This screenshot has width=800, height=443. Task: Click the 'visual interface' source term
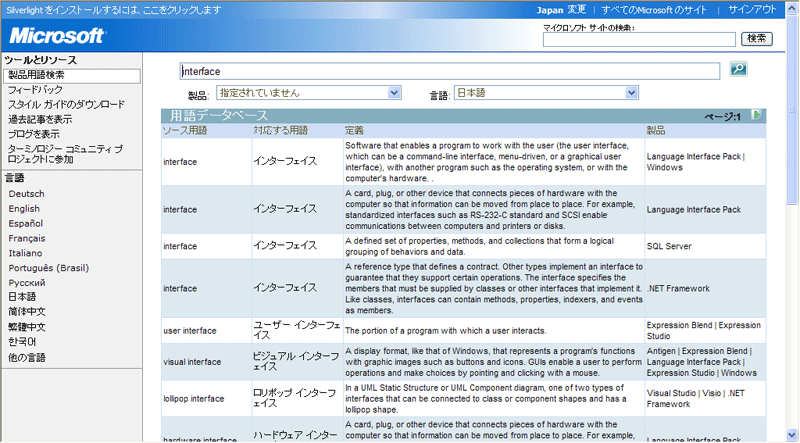[192, 362]
